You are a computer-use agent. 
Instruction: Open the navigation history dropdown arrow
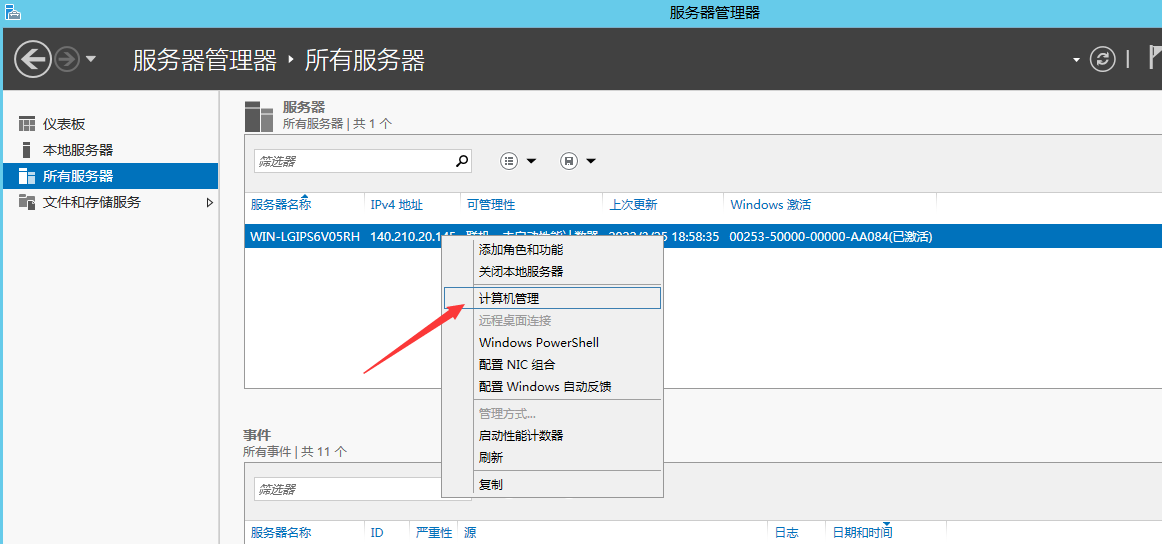point(91,59)
